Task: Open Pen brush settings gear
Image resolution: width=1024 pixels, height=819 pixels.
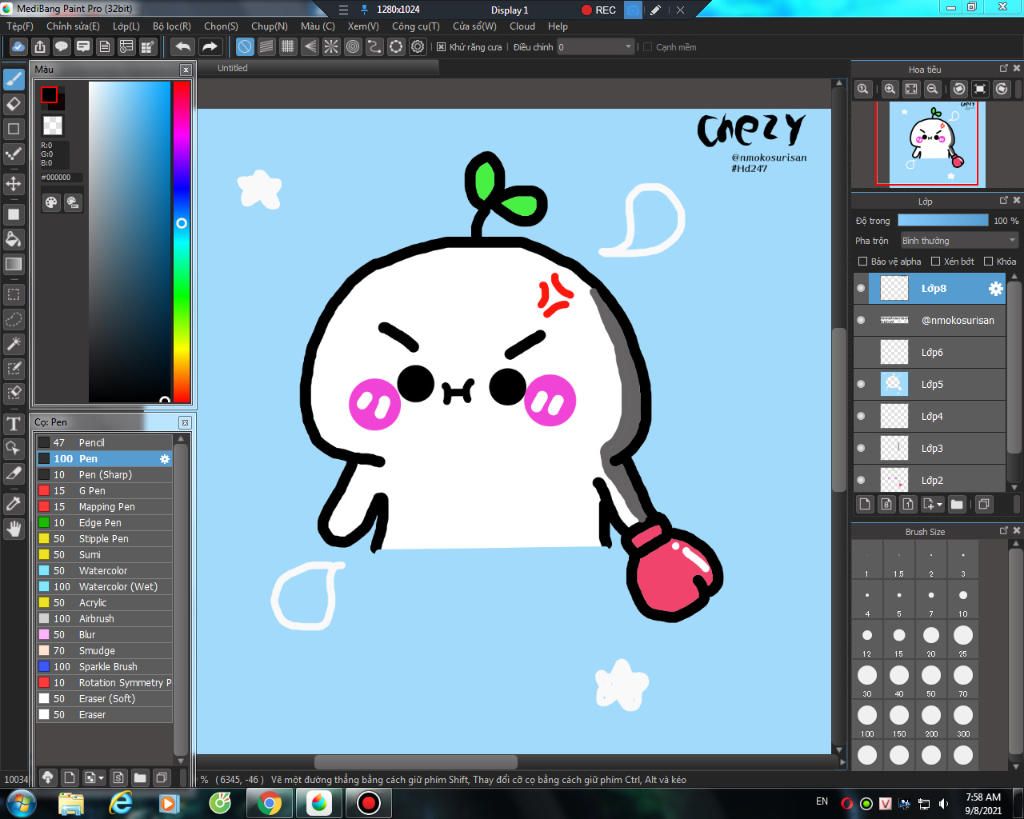Action: pos(165,459)
